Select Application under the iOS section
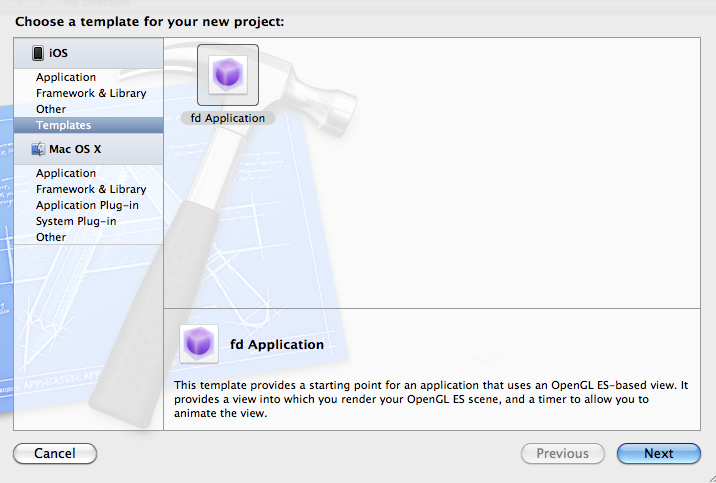Image resolution: width=716 pixels, height=483 pixels. [66, 77]
